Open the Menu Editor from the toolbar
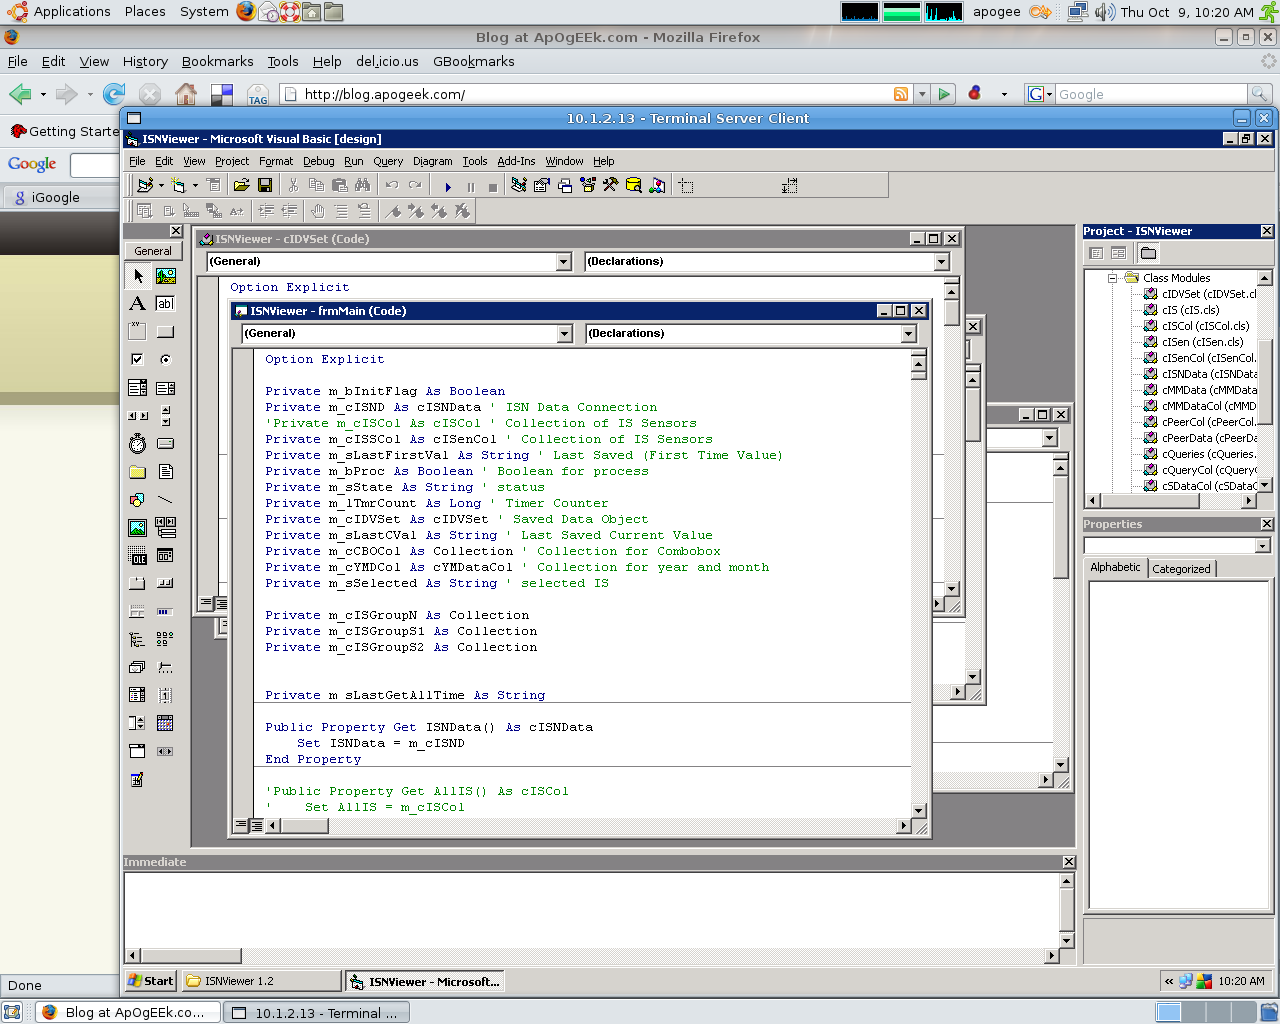The width and height of the screenshot is (1280, 1024). 214,185
